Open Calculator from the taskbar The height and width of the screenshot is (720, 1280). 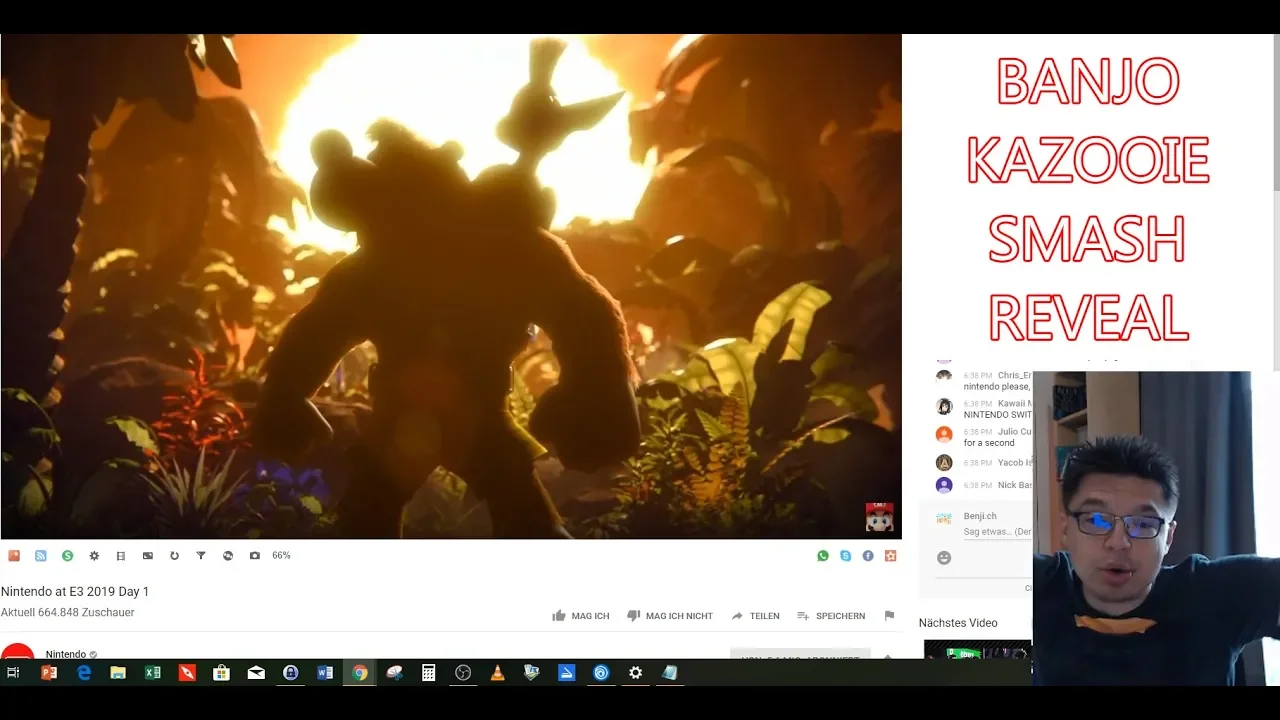pyautogui.click(x=429, y=673)
